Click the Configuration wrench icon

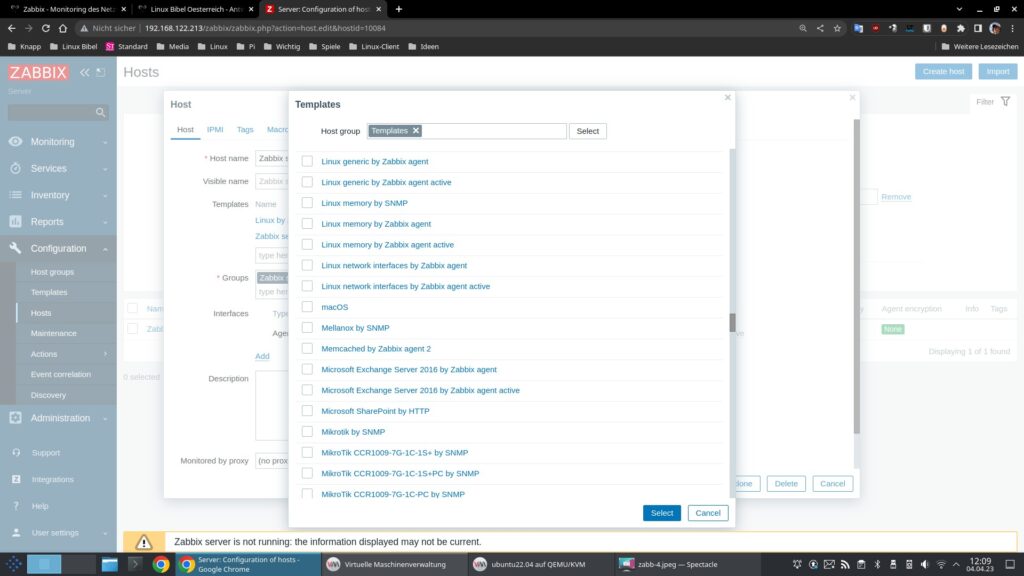tap(16, 248)
